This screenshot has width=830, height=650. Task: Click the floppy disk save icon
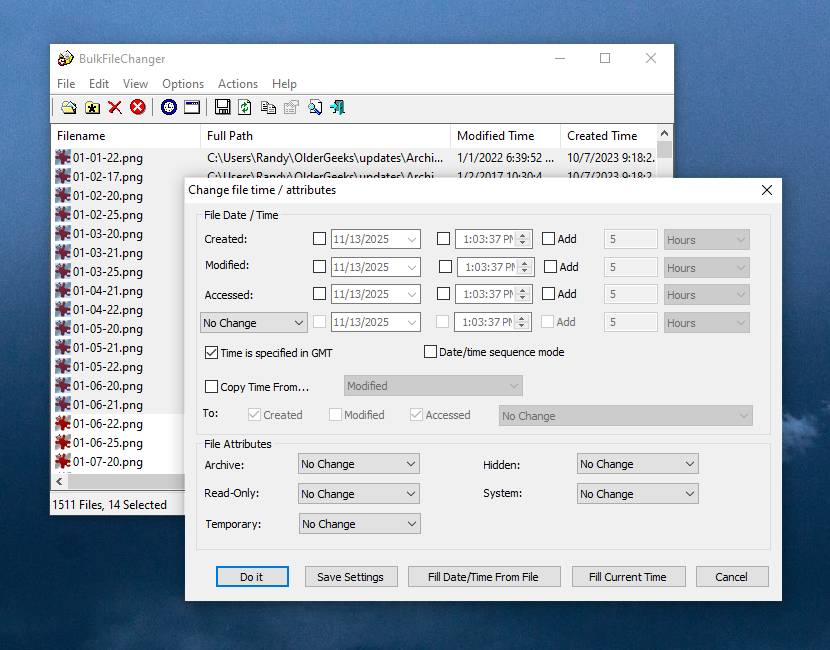[x=222, y=107]
